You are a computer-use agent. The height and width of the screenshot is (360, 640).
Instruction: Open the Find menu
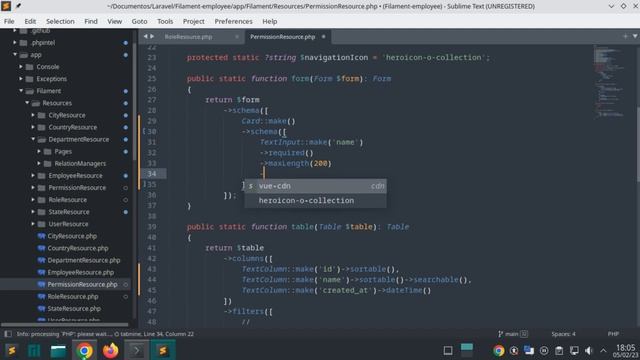[91, 21]
